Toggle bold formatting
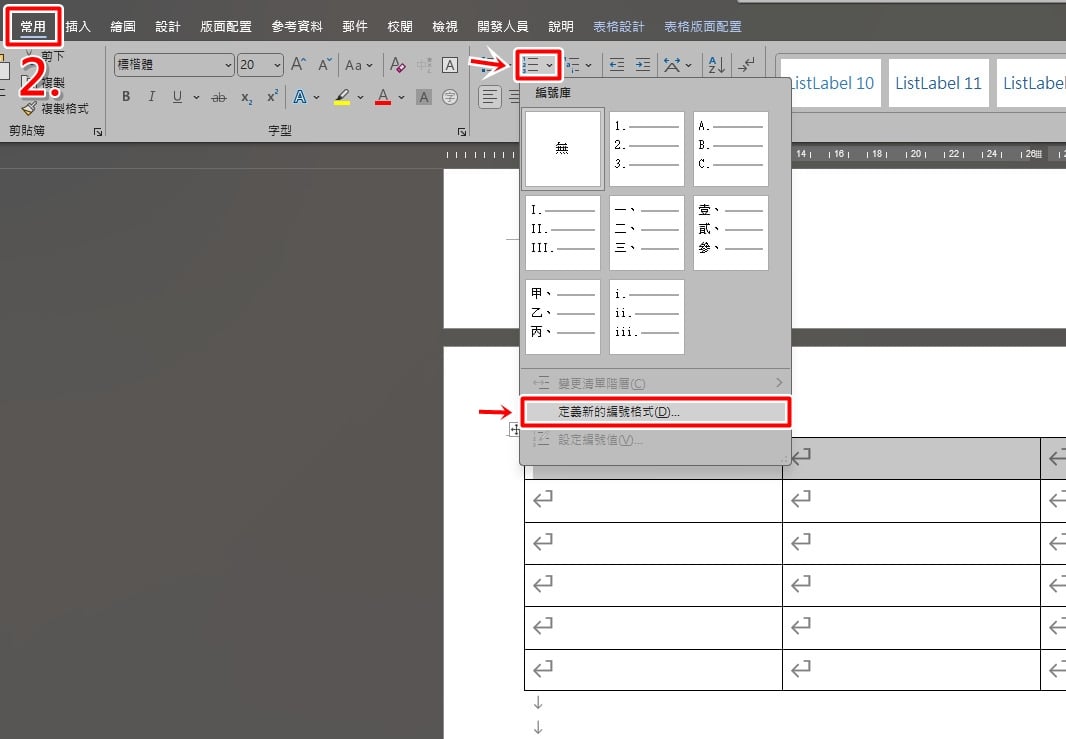 [x=126, y=97]
